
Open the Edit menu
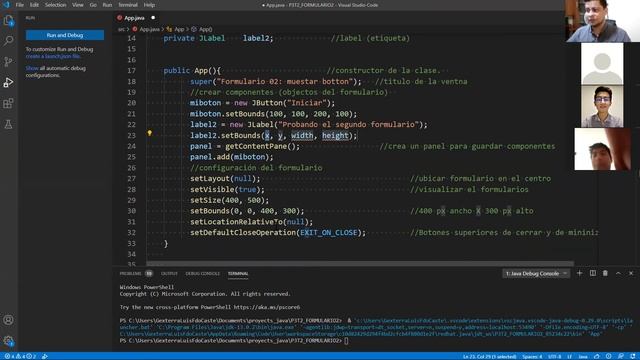coord(34,5)
